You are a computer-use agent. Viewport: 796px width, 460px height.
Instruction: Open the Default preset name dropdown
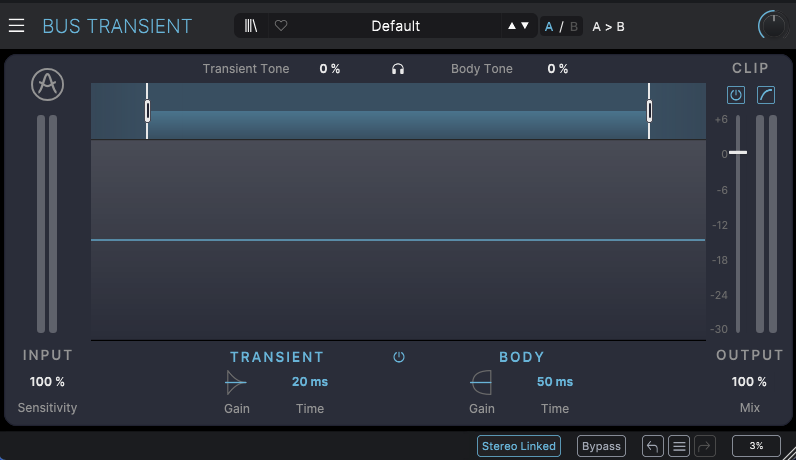click(x=396, y=26)
